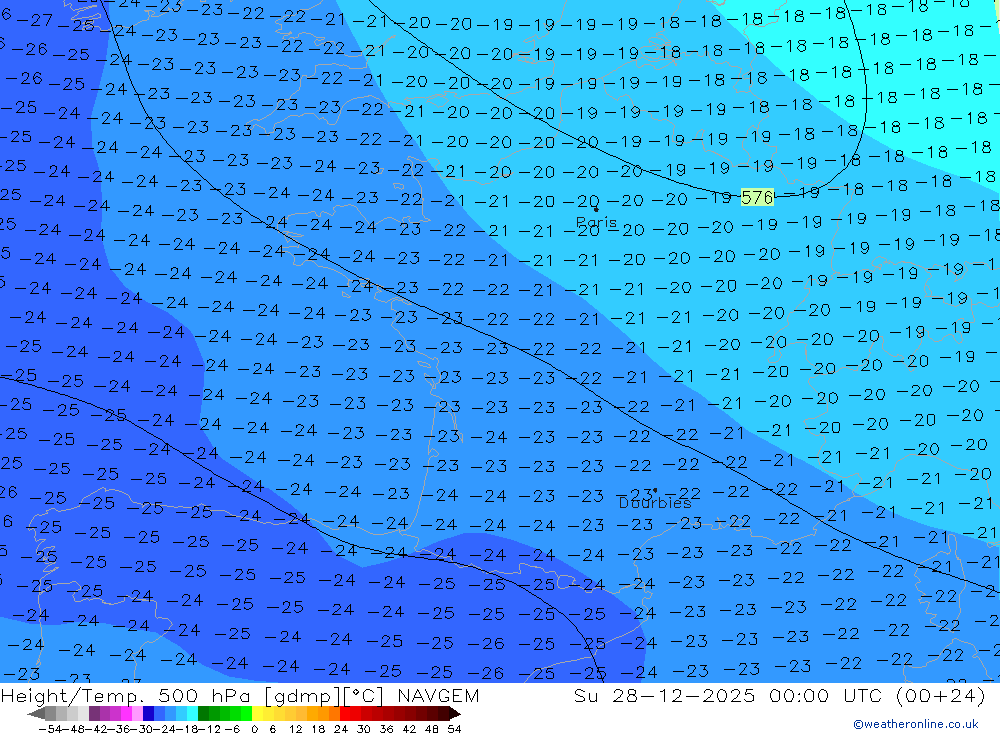This screenshot has height=733, width=1000.
Task: Click the 30 legend scale value
Action: pyautogui.click(x=364, y=729)
